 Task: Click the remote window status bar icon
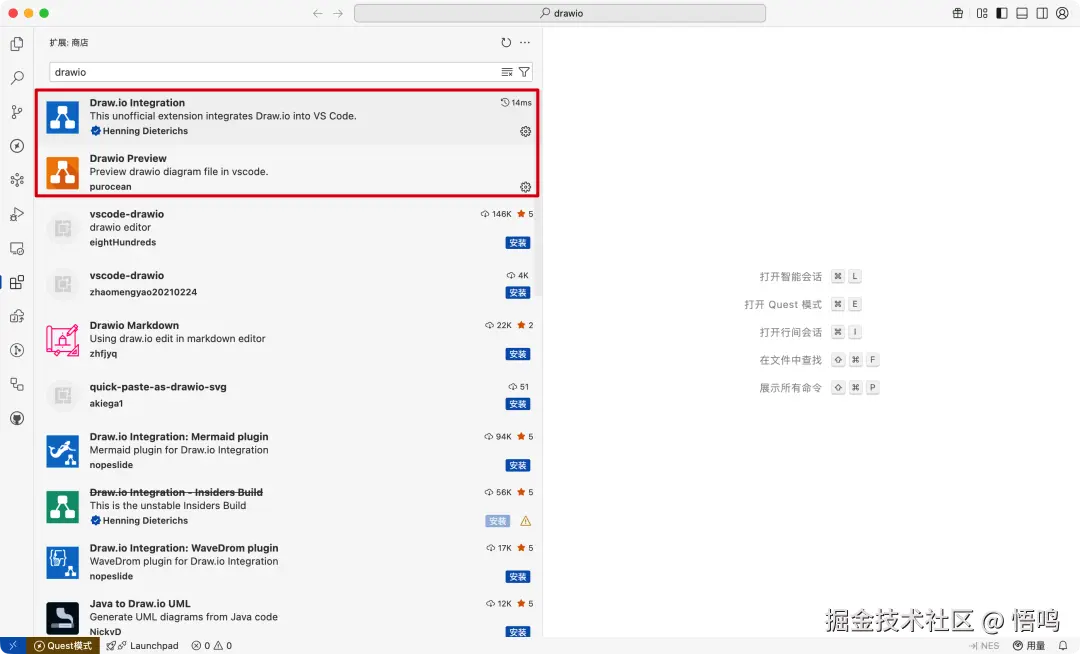pos(13,646)
